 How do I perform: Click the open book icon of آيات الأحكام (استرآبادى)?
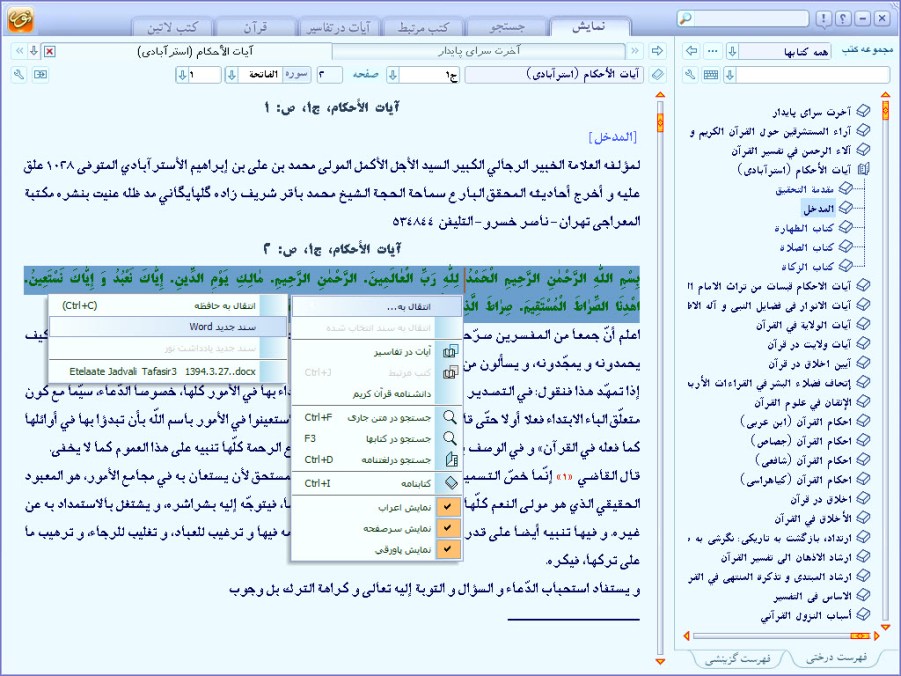coord(863,169)
